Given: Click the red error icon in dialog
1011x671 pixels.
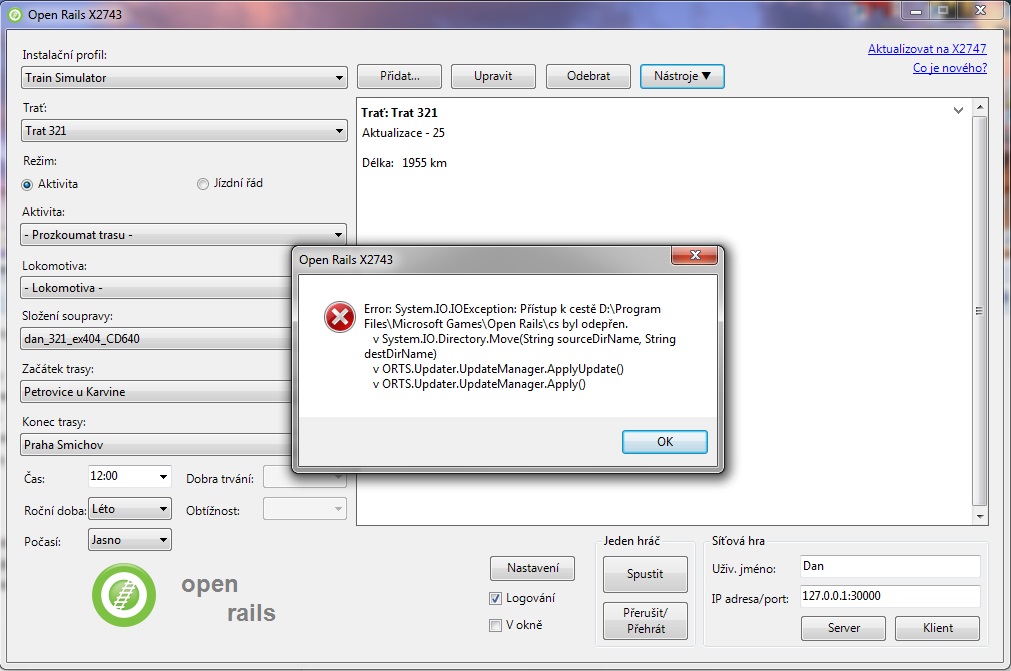Looking at the screenshot, I should tap(339, 317).
